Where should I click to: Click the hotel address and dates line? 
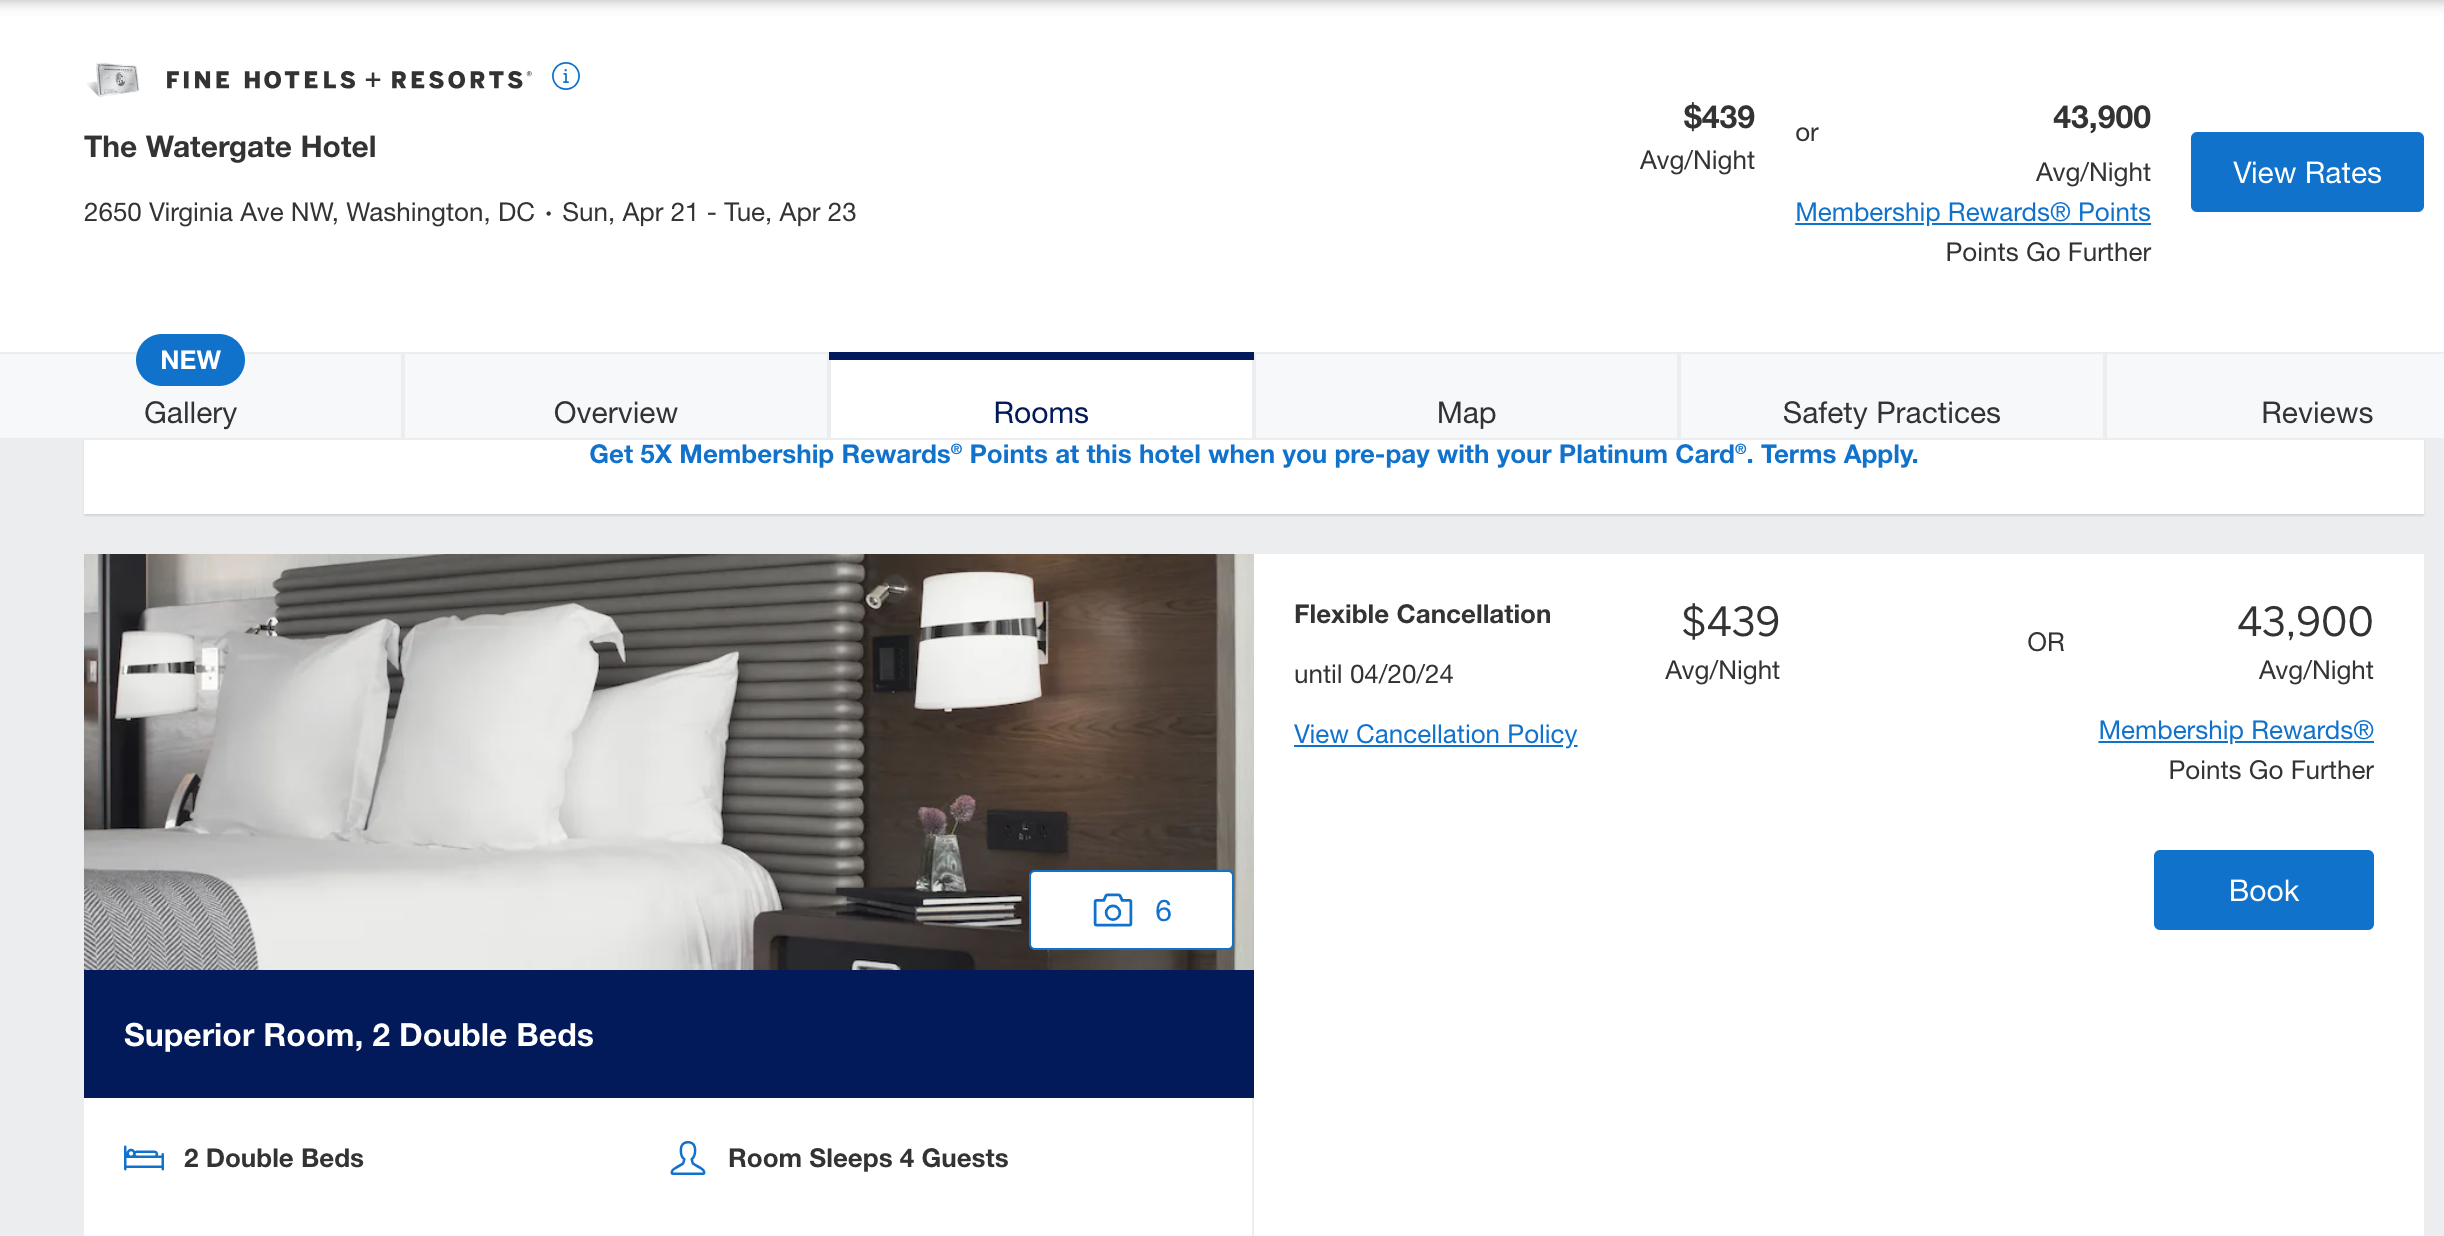pyautogui.click(x=470, y=212)
